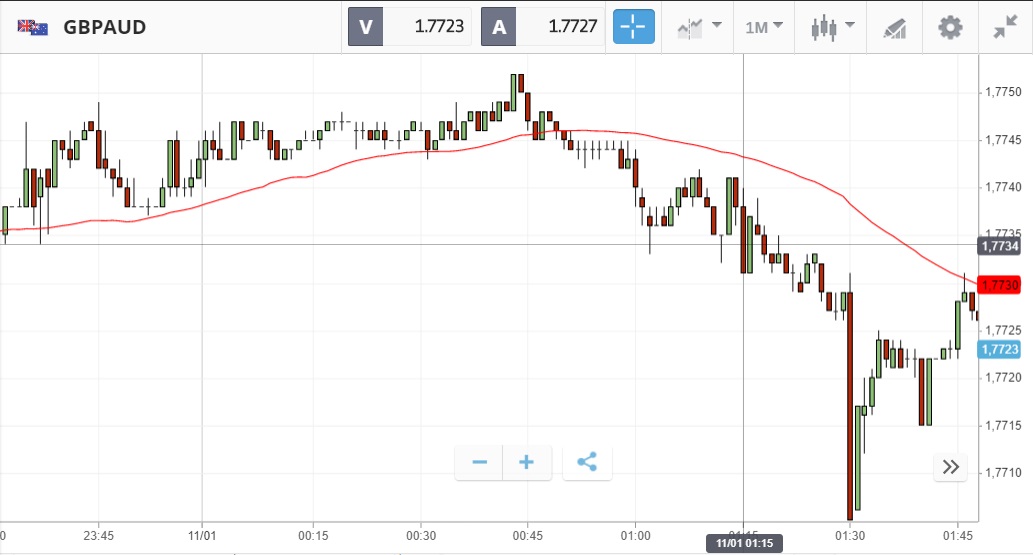Click the GBPAUD symbol name

[x=105, y=27]
